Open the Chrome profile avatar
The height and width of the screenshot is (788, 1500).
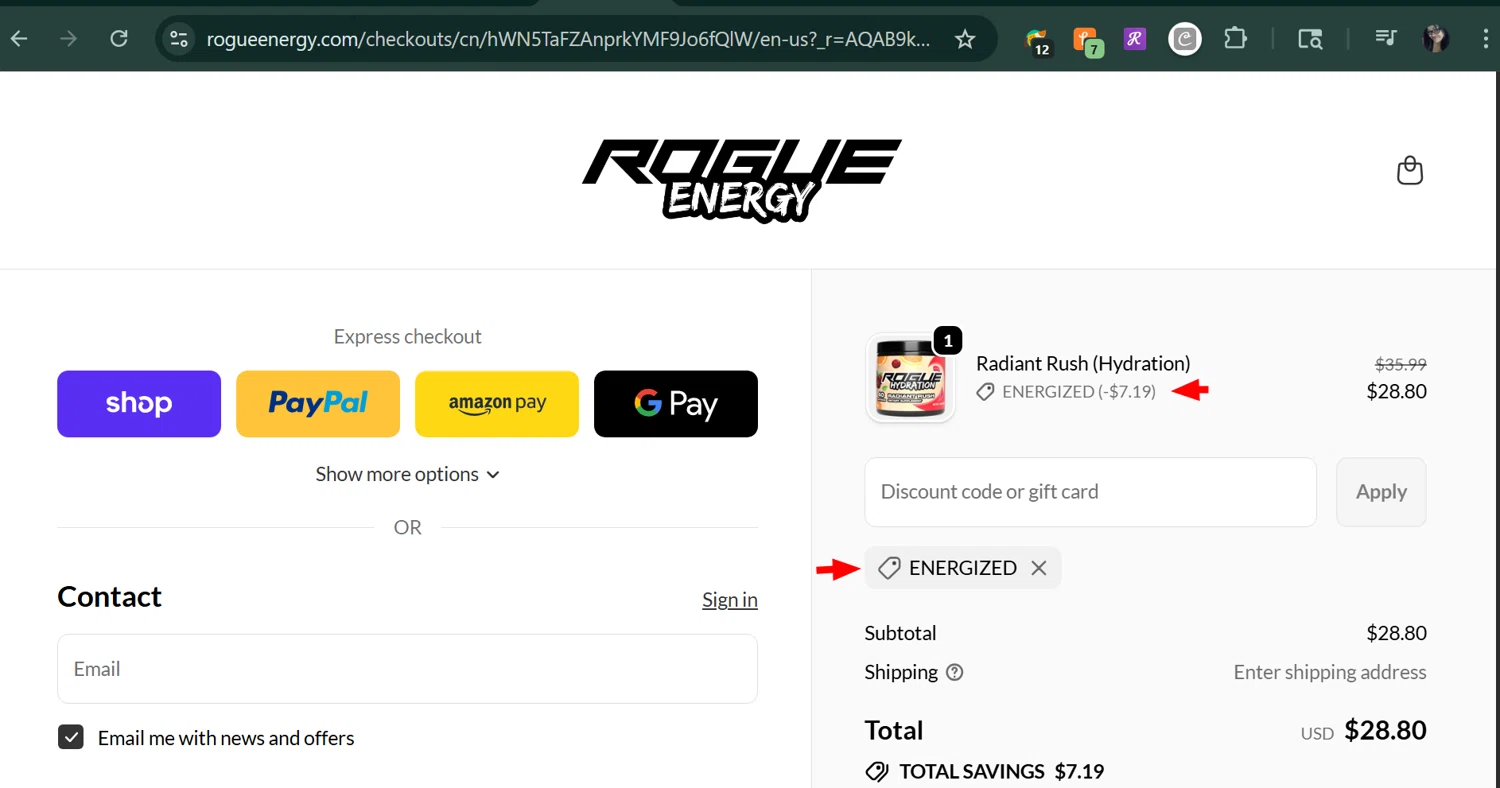(x=1436, y=39)
